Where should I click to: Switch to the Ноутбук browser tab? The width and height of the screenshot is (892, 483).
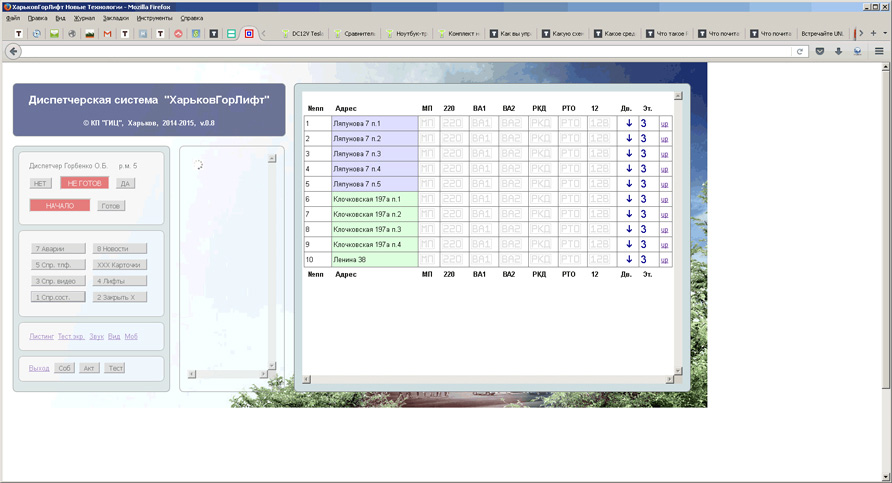(407, 33)
